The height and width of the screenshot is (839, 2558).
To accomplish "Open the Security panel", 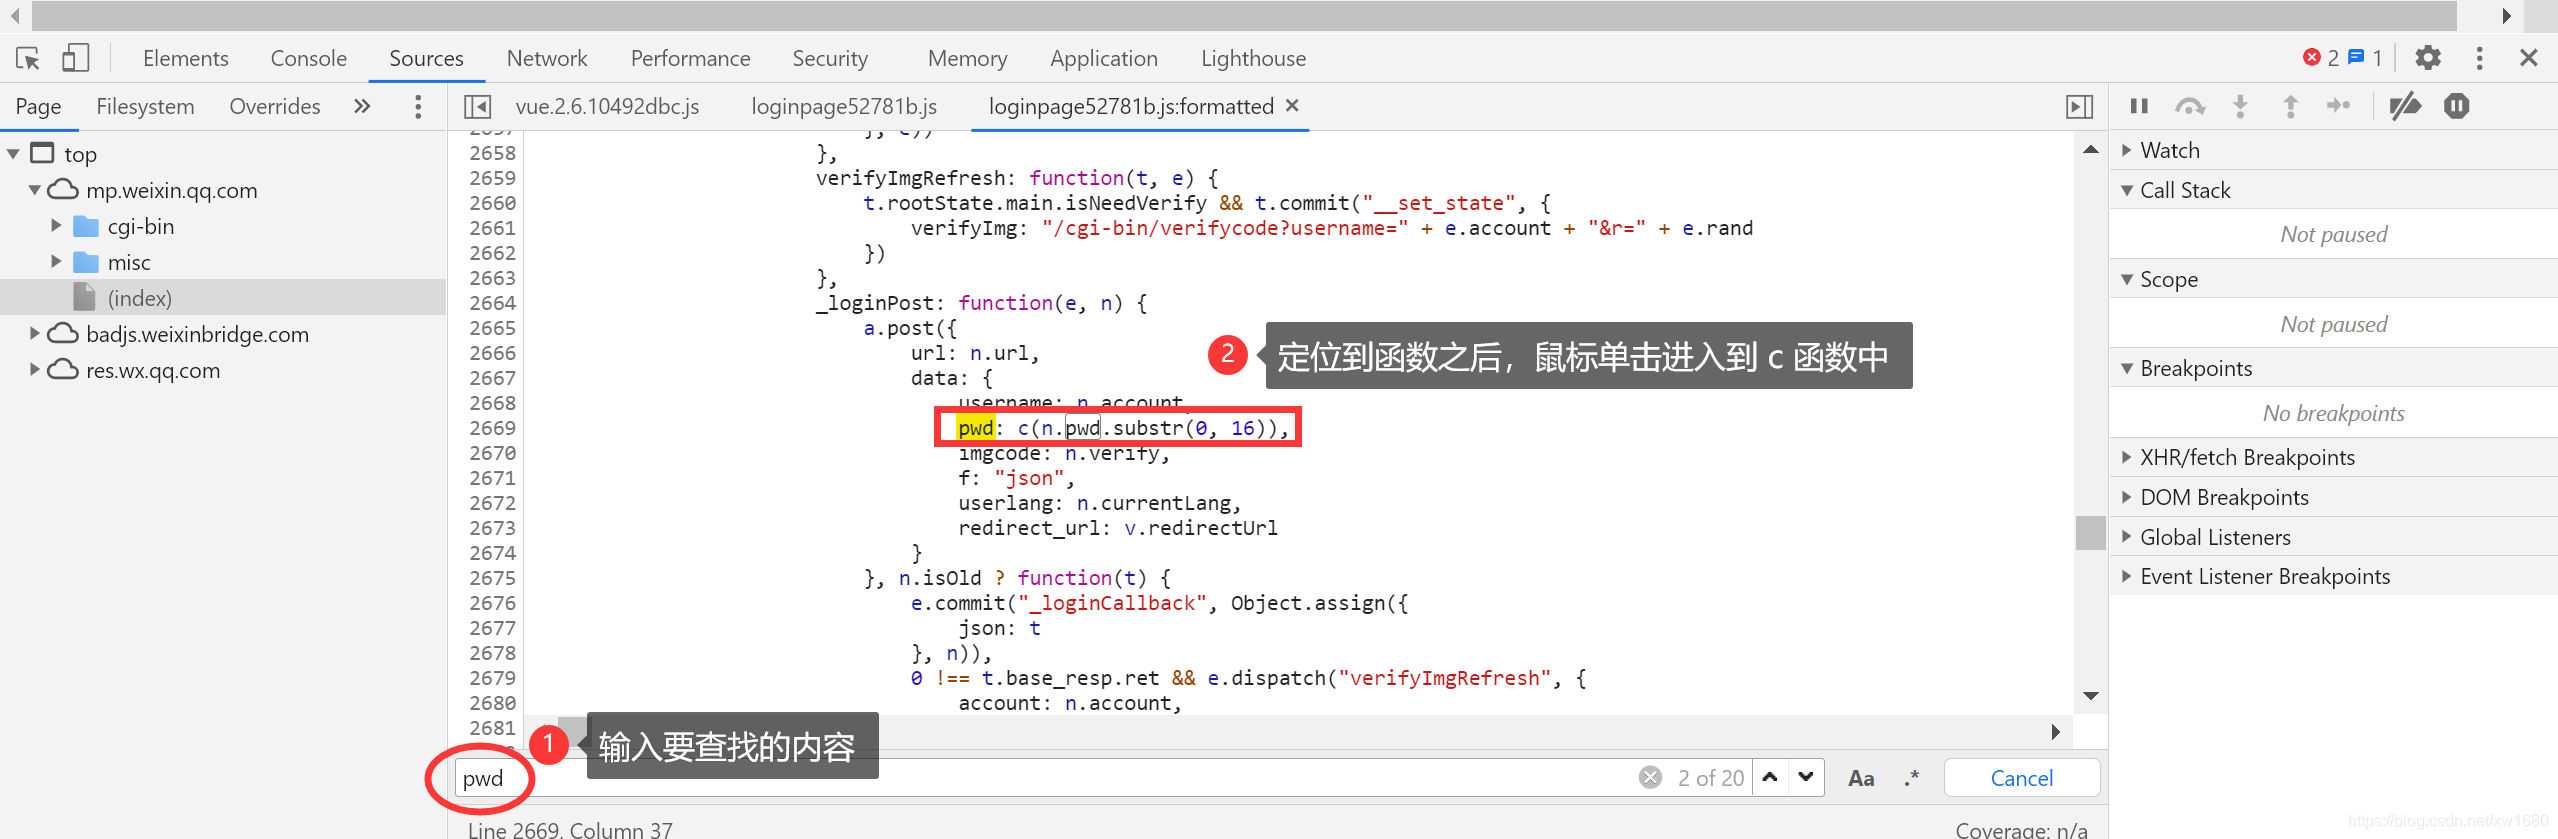I will 830,58.
